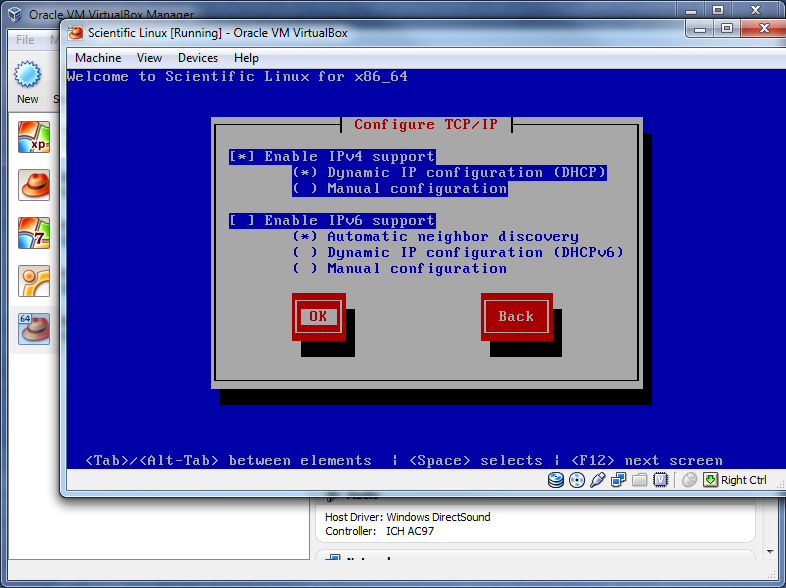Minimize the Scientific Linux VM window
The image size is (786, 588).
coord(700,29)
